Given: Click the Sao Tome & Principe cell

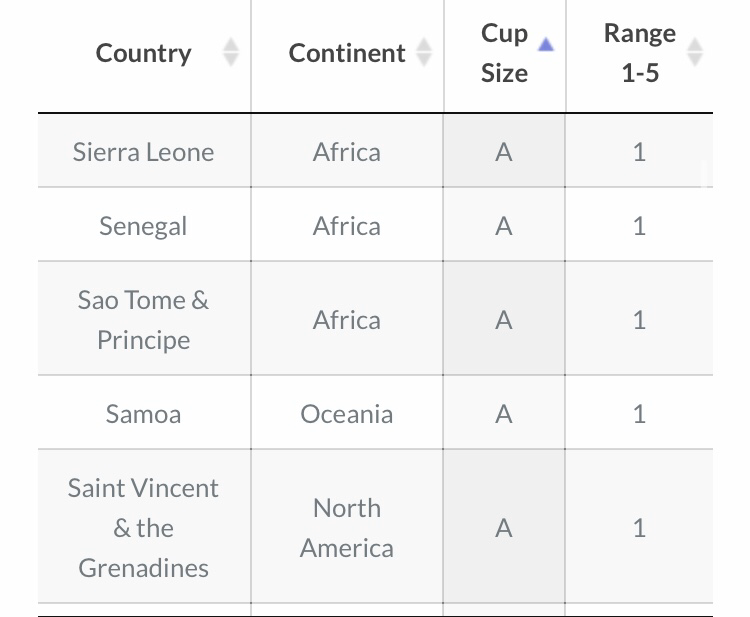Looking at the screenshot, I should pyautogui.click(x=143, y=320).
